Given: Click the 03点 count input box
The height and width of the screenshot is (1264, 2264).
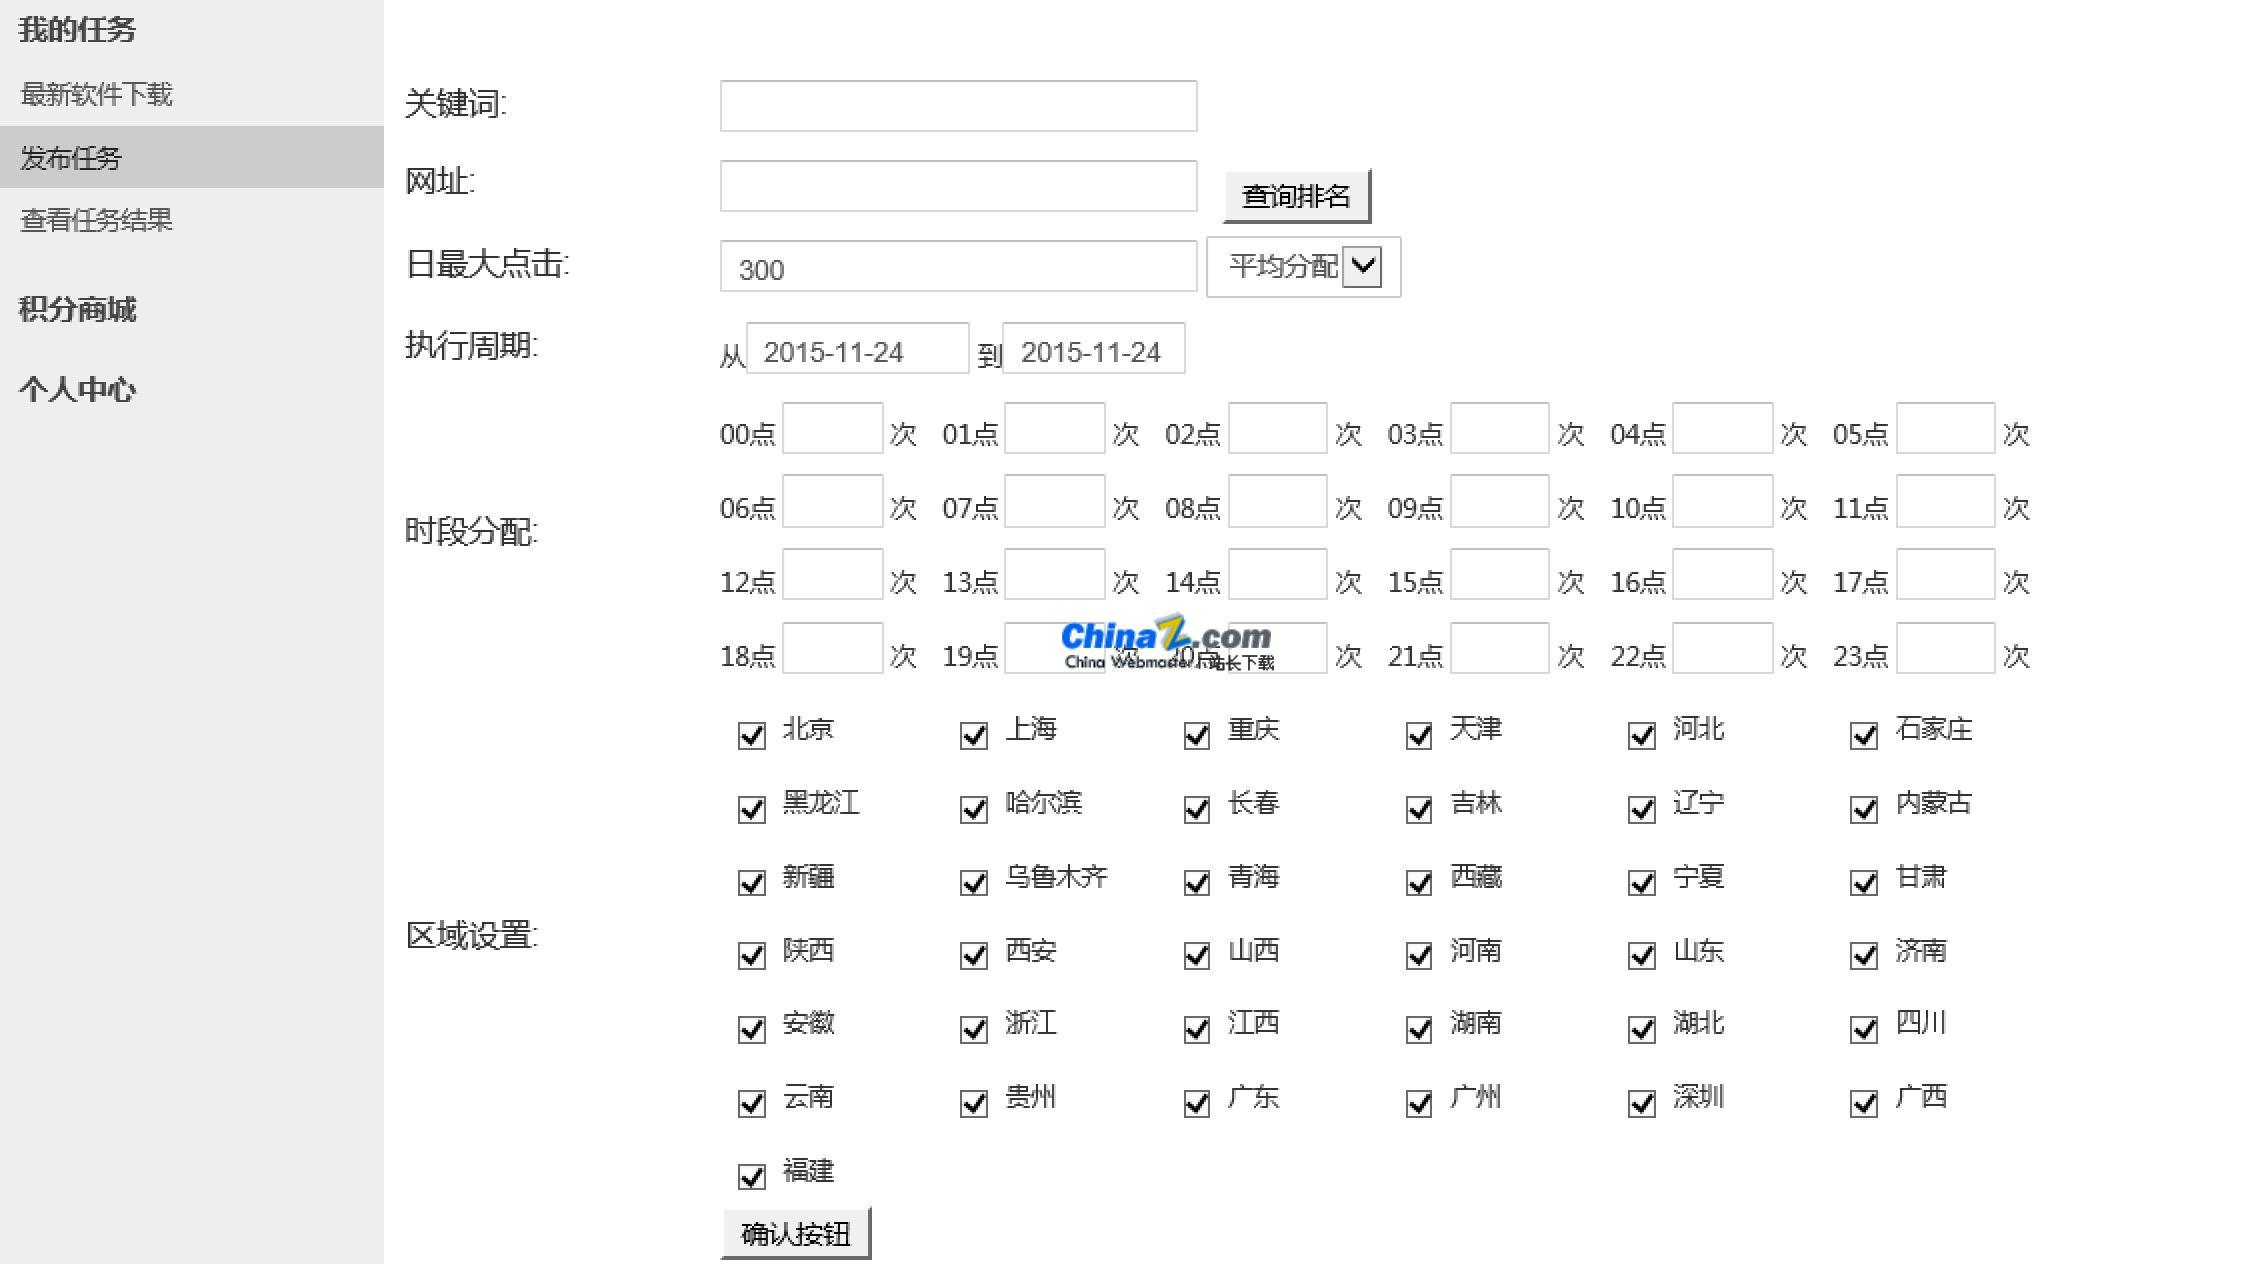Looking at the screenshot, I should (1499, 428).
